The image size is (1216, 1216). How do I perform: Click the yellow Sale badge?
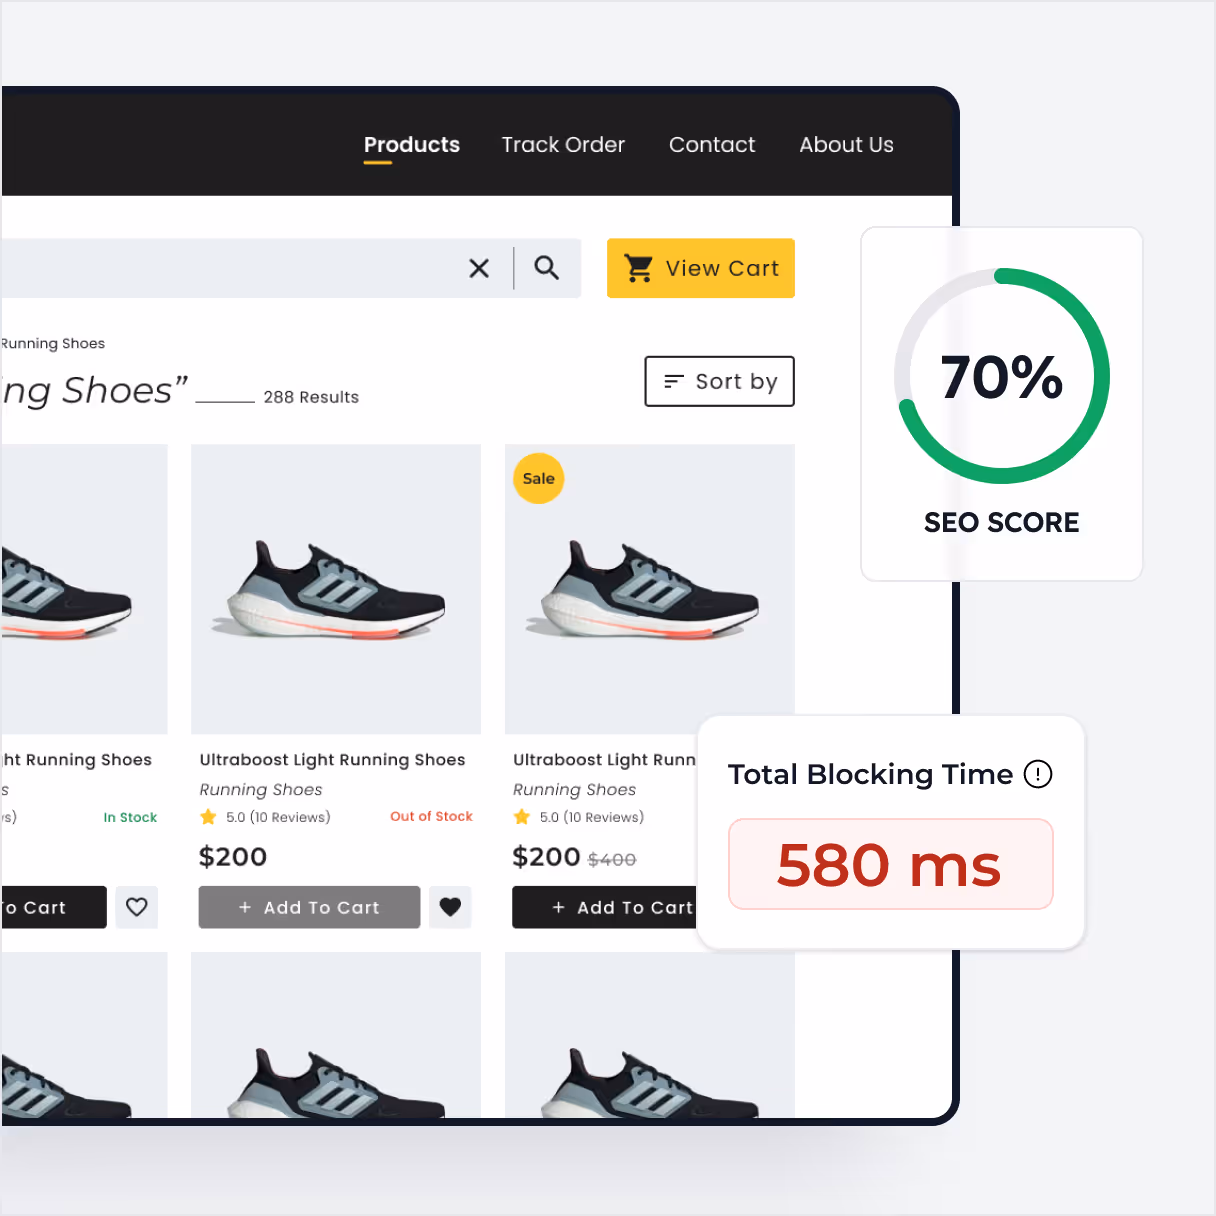point(538,479)
